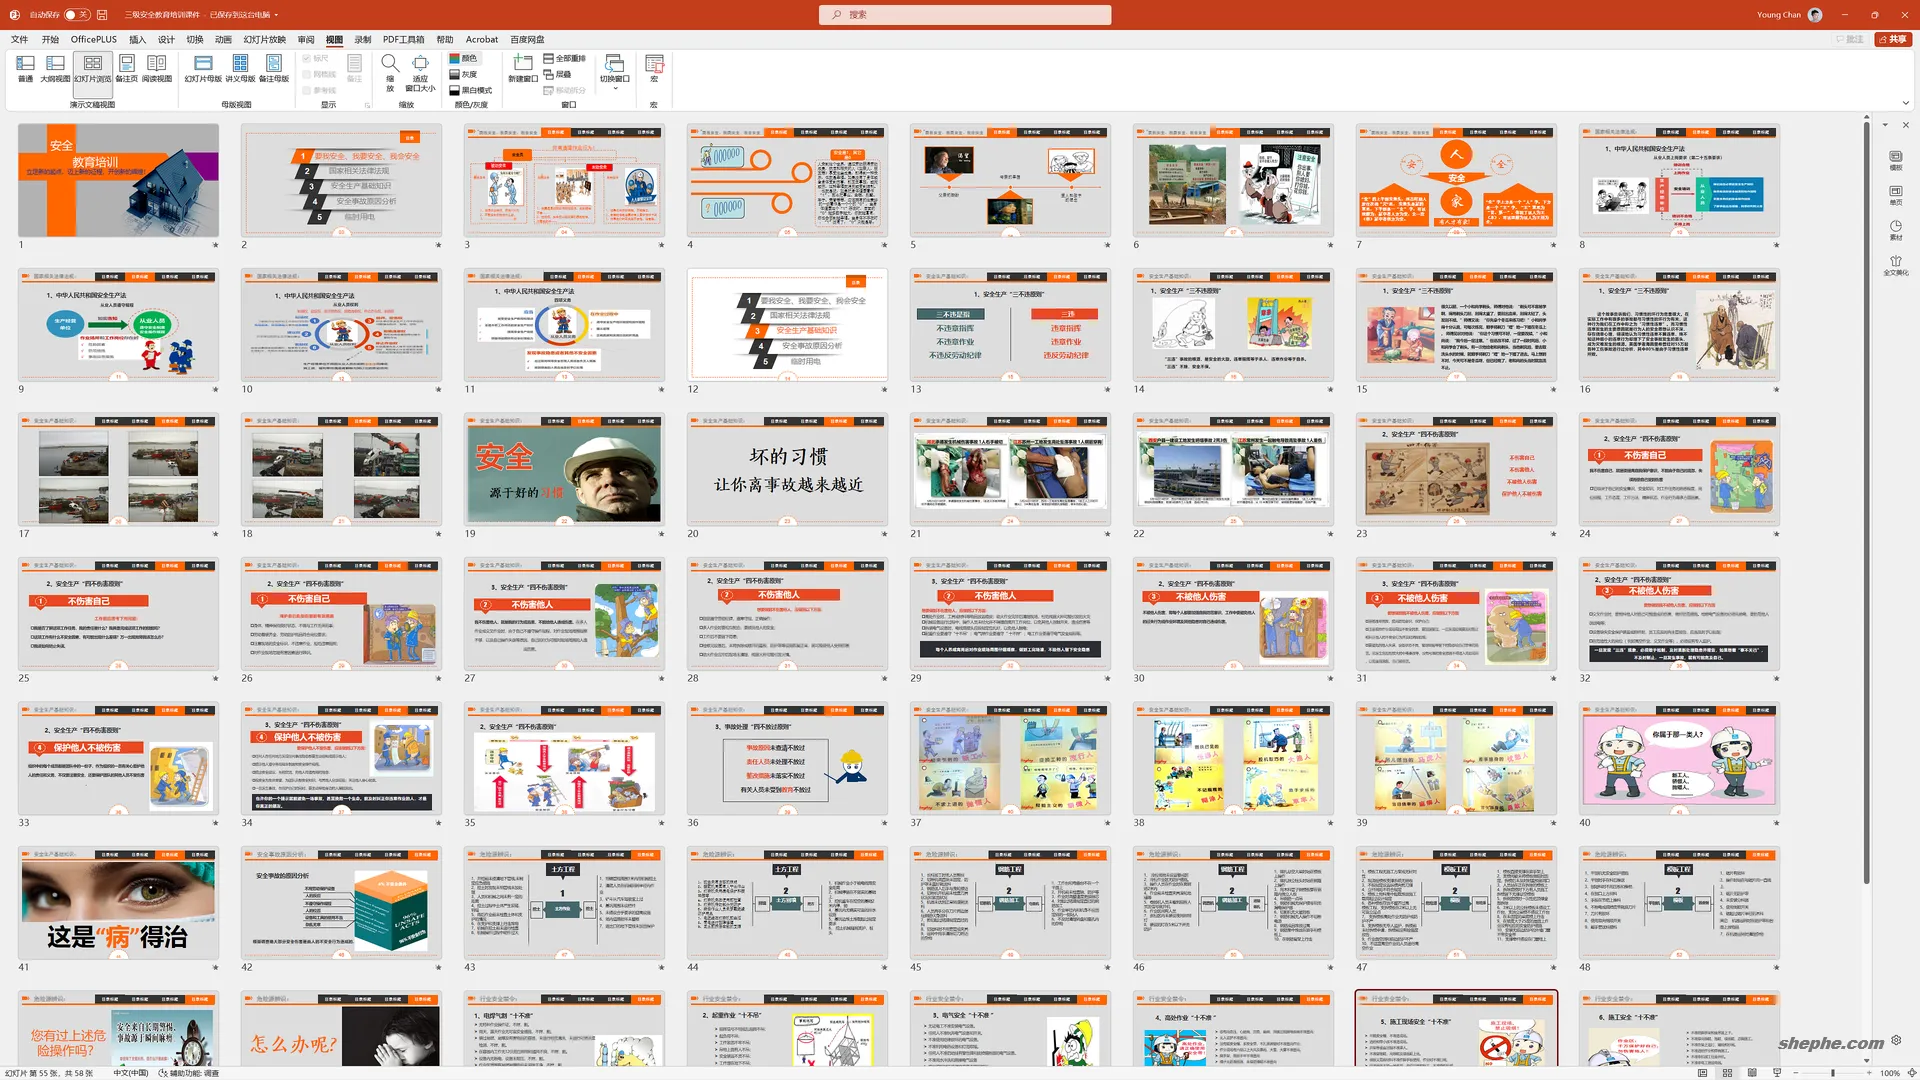Click Arrange All (全部重排)
This screenshot has height=1080, width=1920.
[565, 59]
